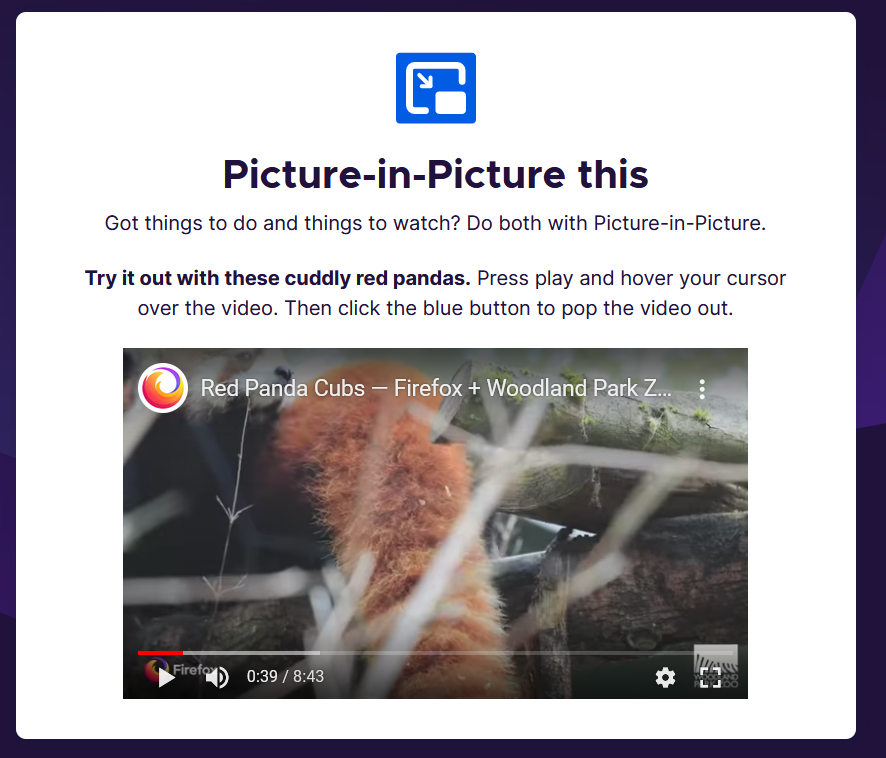
Task: Click the 0:39 / 8:43 time display
Action: (x=285, y=676)
